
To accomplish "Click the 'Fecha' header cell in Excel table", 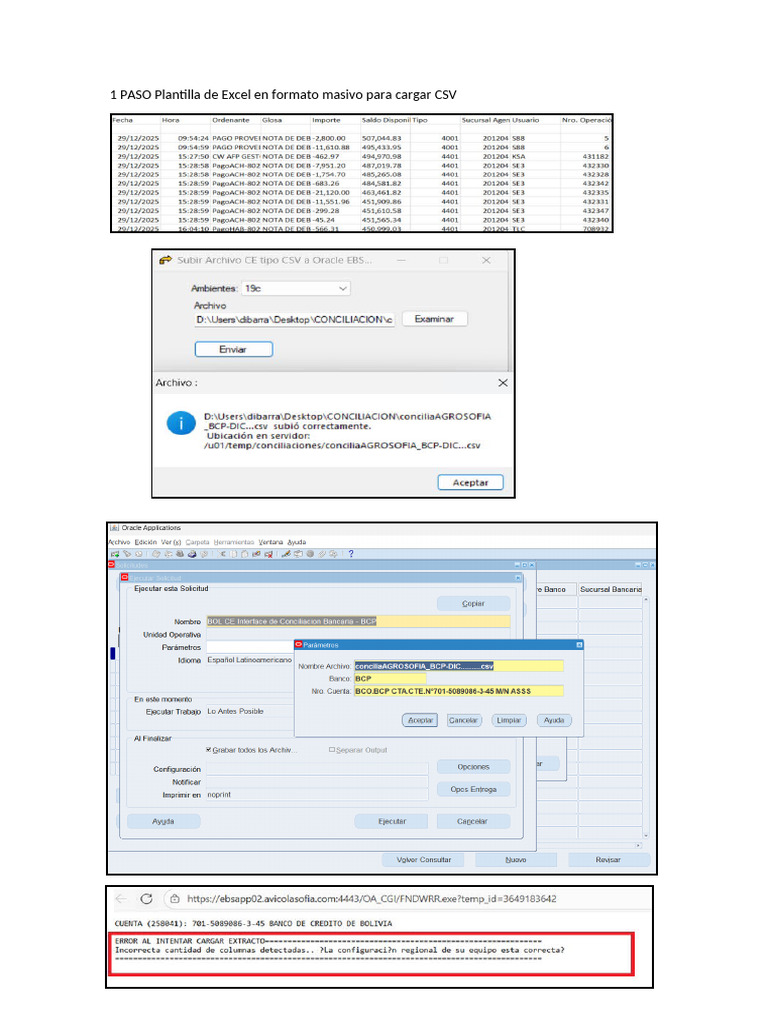I will coord(136,120).
